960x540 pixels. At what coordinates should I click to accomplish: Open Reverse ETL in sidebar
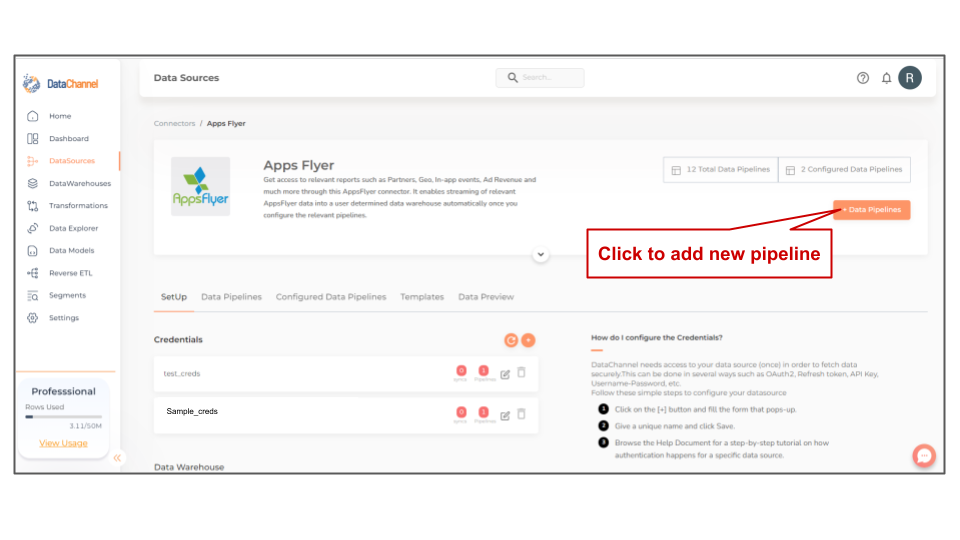(x=70, y=273)
